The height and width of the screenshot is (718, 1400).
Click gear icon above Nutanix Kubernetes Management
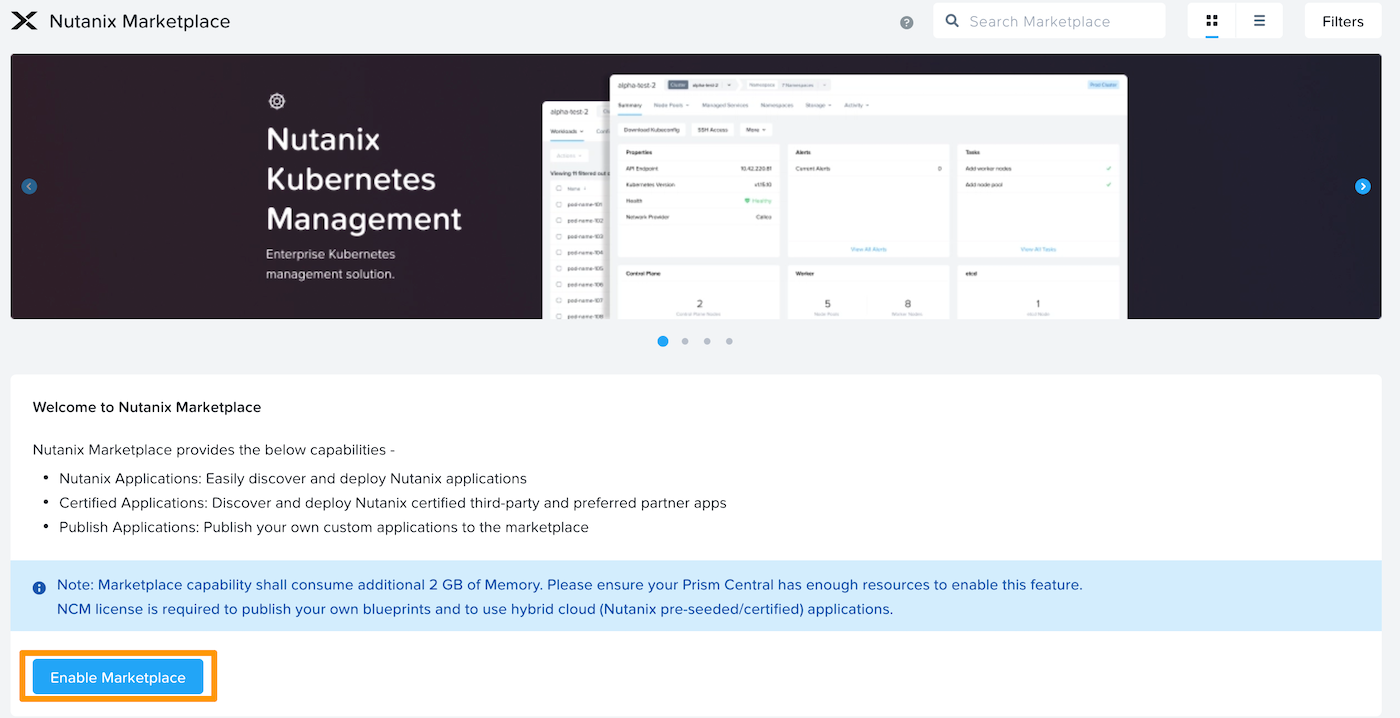[x=277, y=101]
